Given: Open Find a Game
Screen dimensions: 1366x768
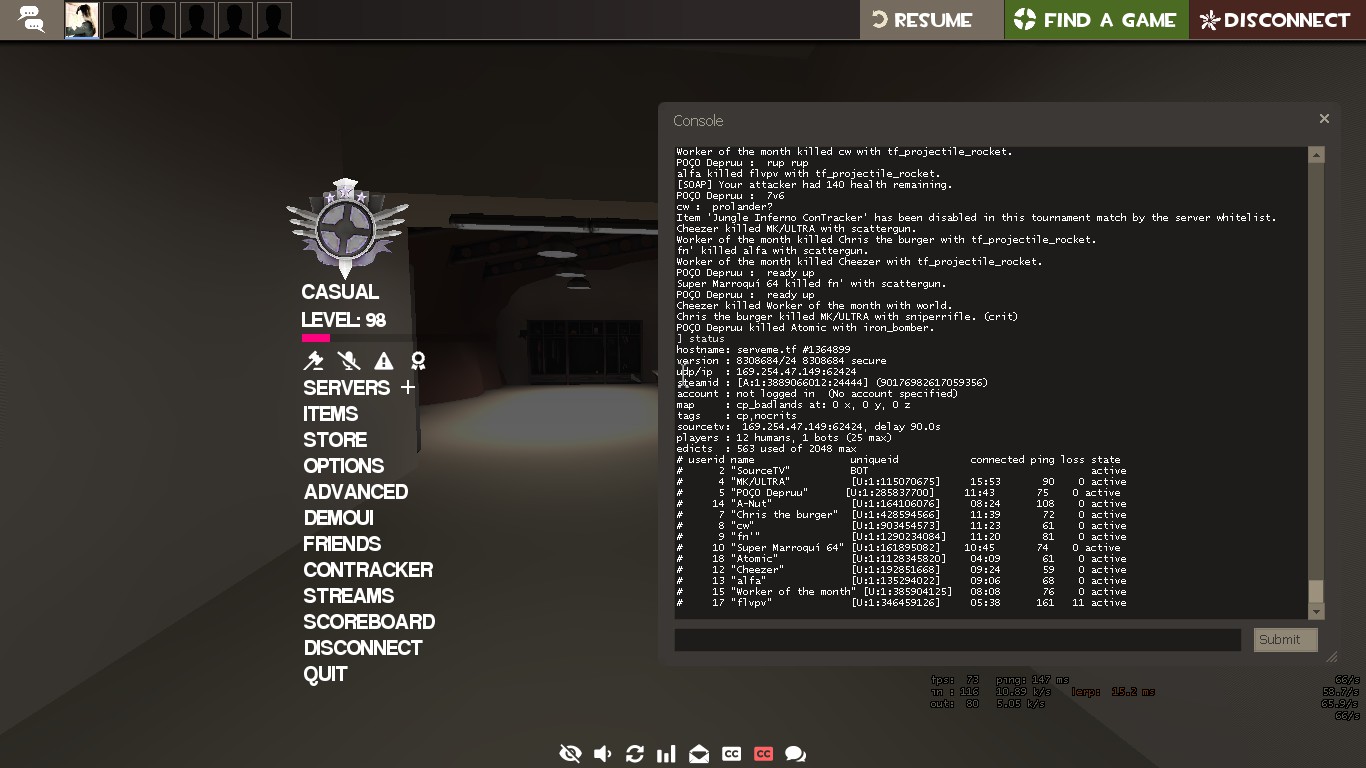Looking at the screenshot, I should 1096,20.
